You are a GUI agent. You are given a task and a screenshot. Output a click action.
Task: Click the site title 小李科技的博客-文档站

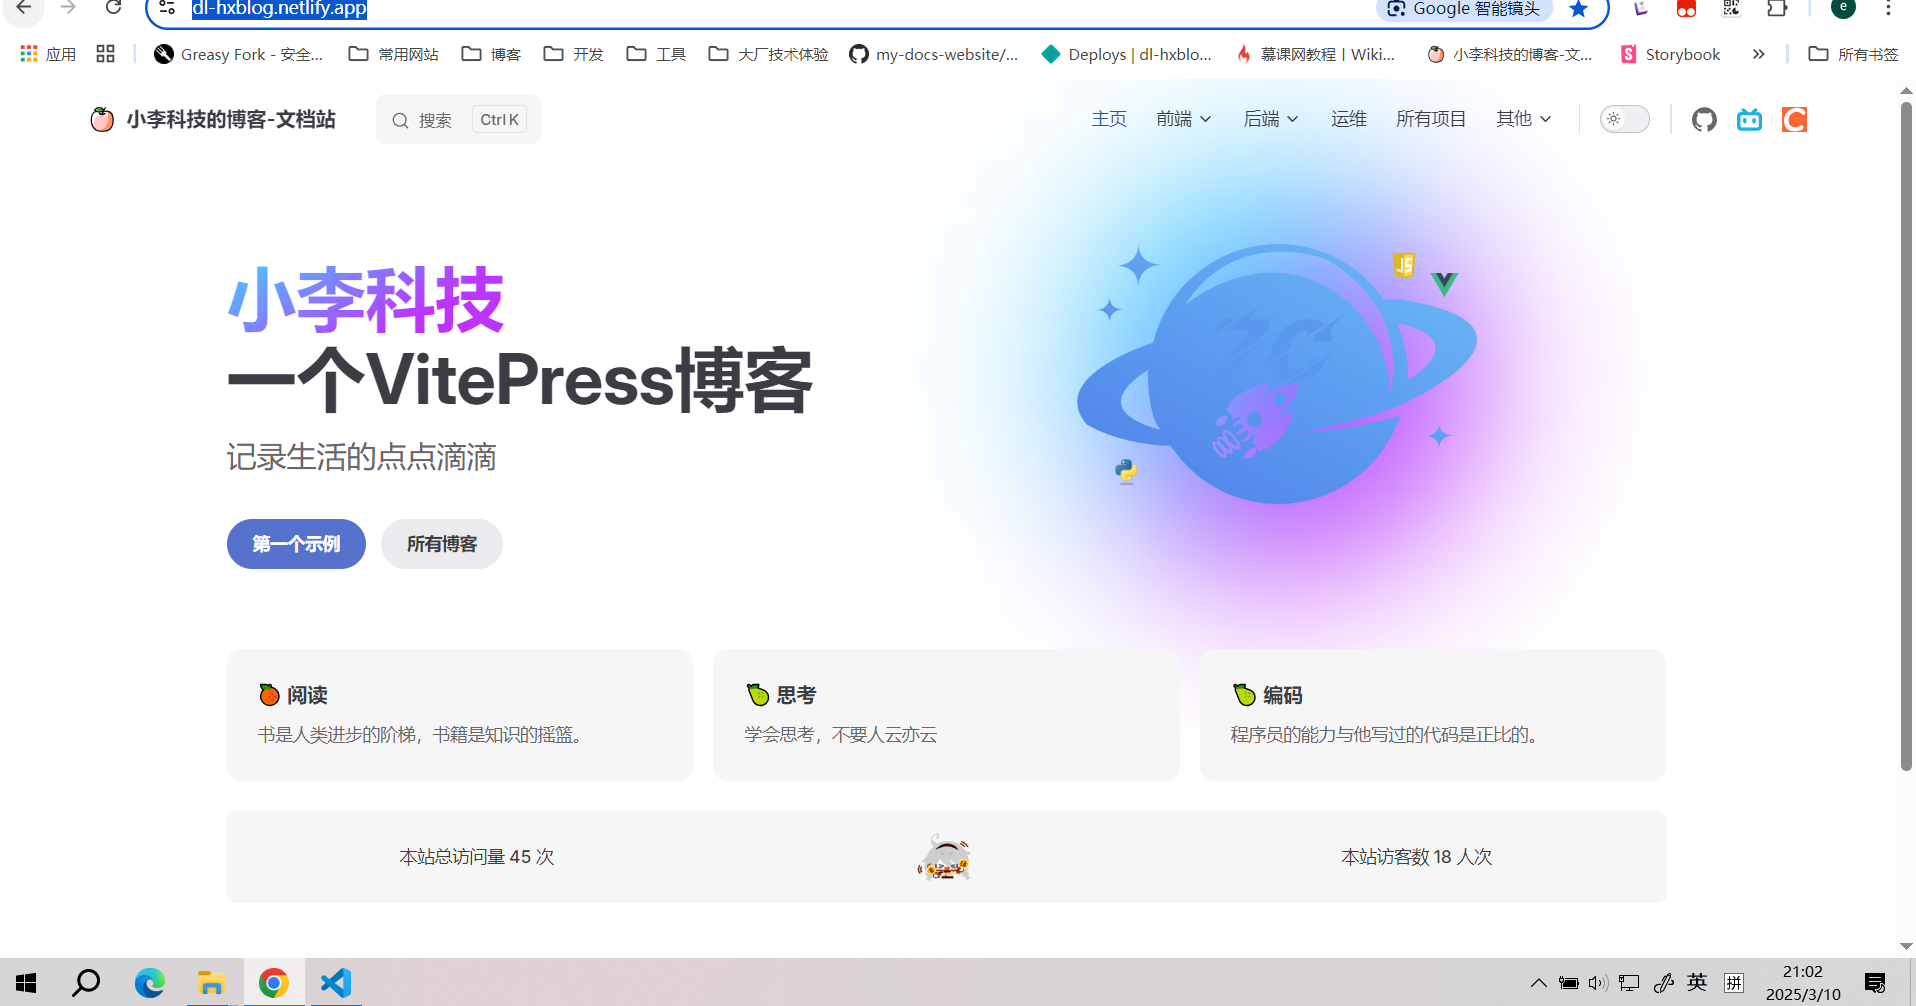click(231, 119)
